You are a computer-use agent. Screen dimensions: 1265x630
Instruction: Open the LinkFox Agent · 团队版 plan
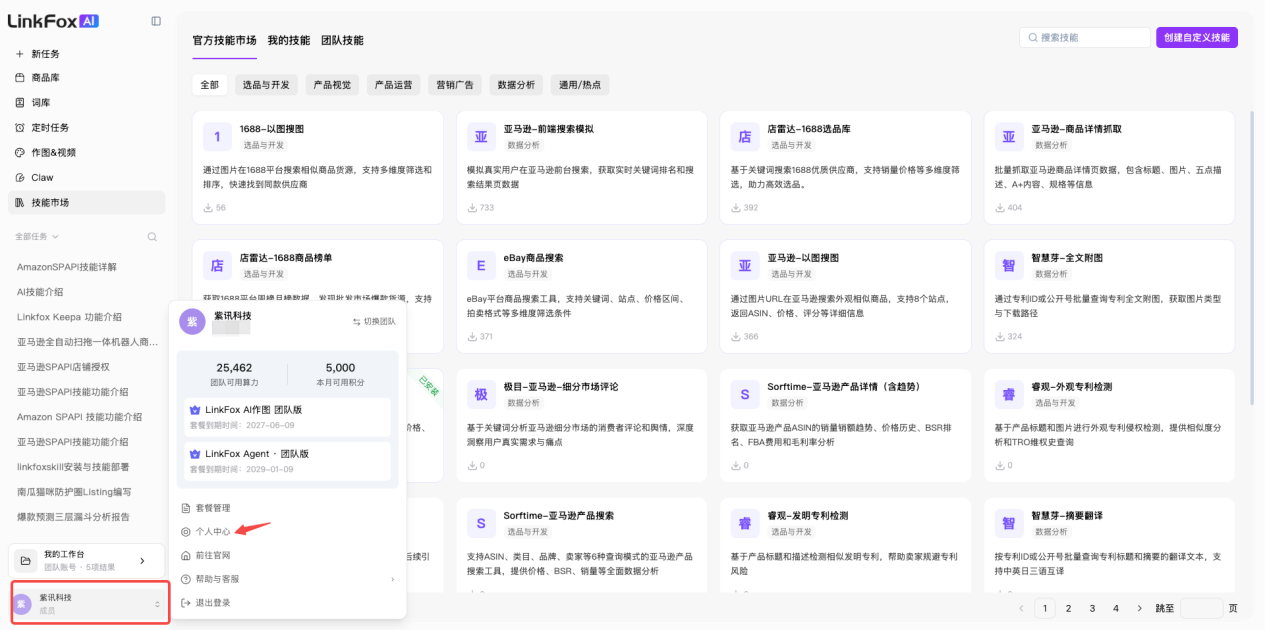click(x=288, y=460)
